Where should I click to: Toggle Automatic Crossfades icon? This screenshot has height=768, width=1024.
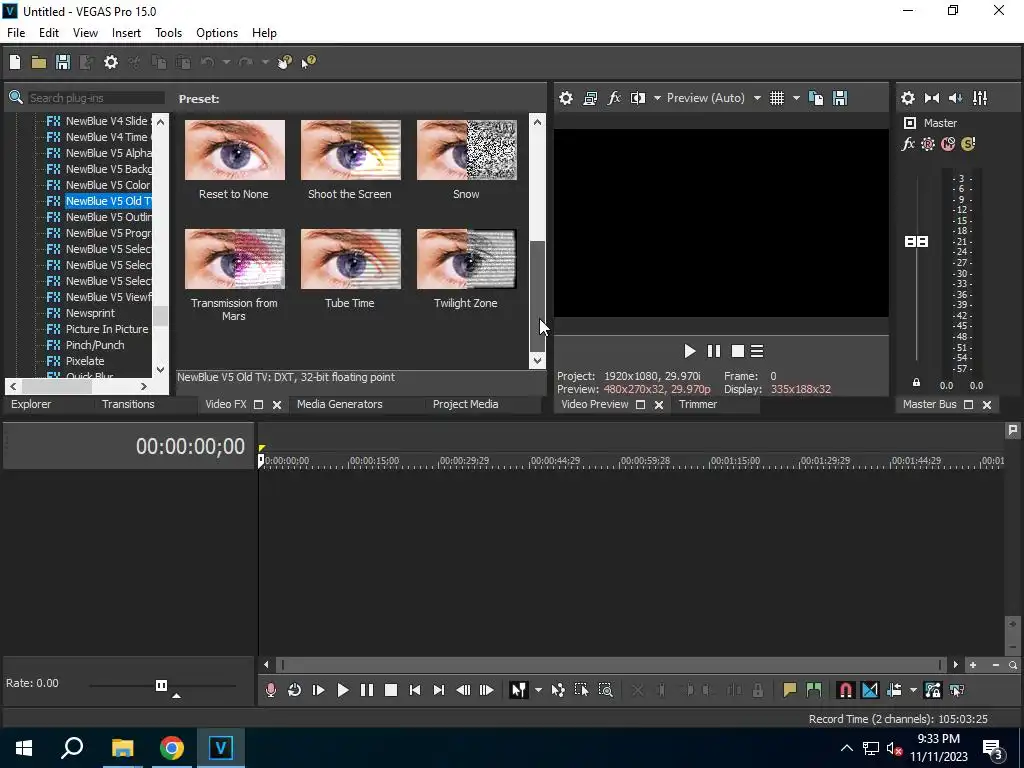pos(870,690)
